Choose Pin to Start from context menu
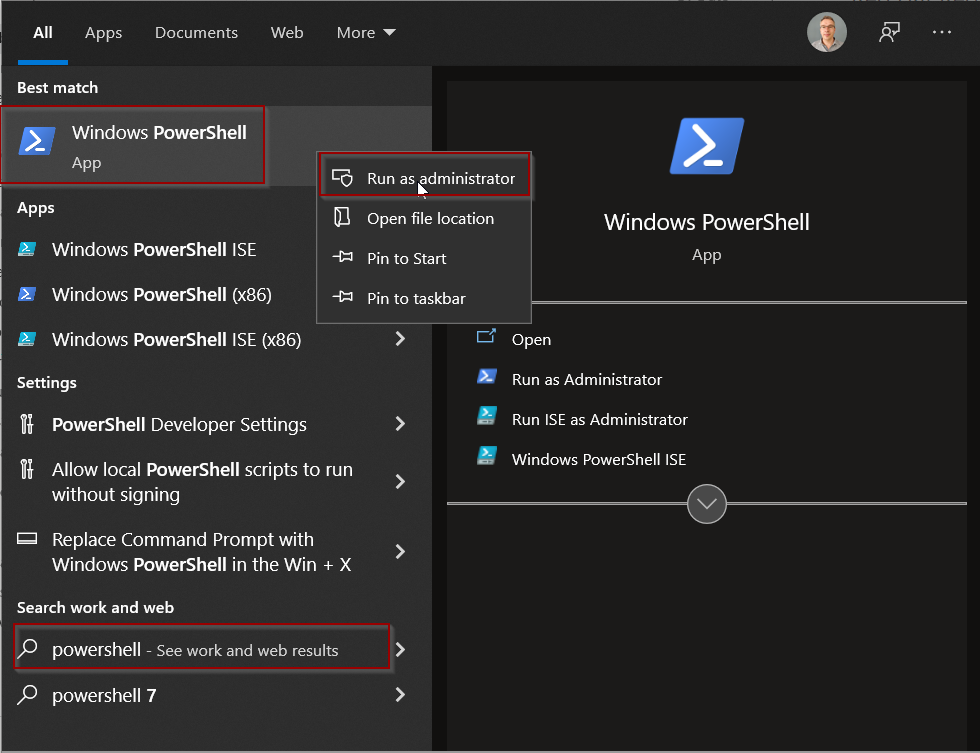 pos(424,258)
